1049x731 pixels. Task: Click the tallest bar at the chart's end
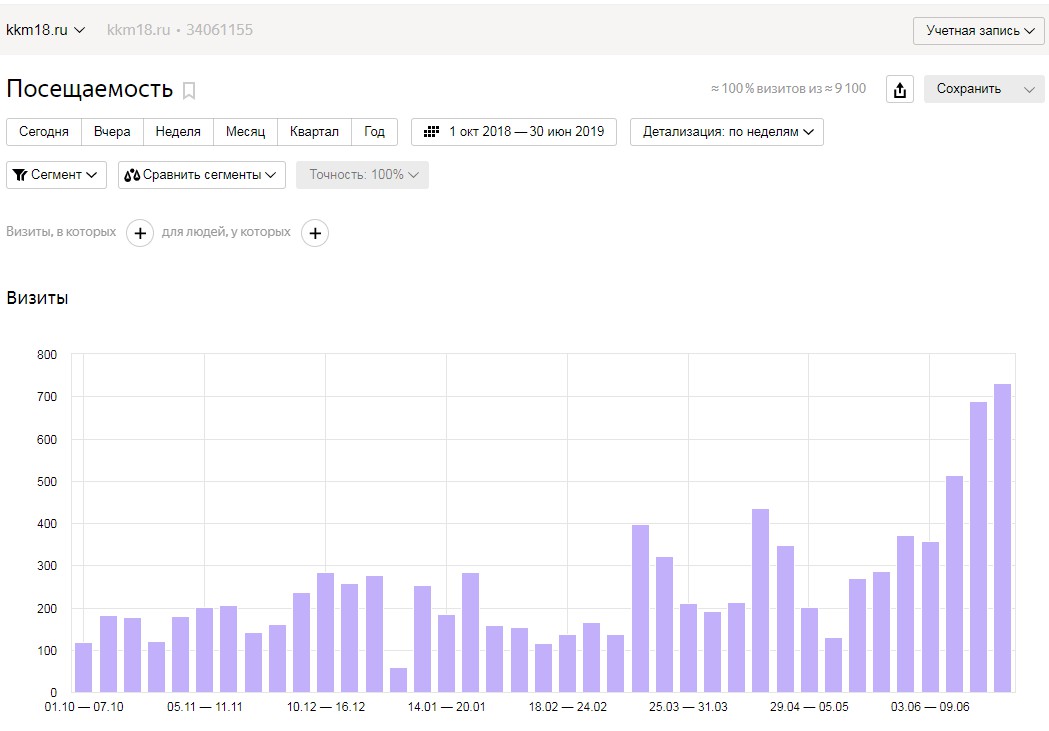coord(1002,538)
